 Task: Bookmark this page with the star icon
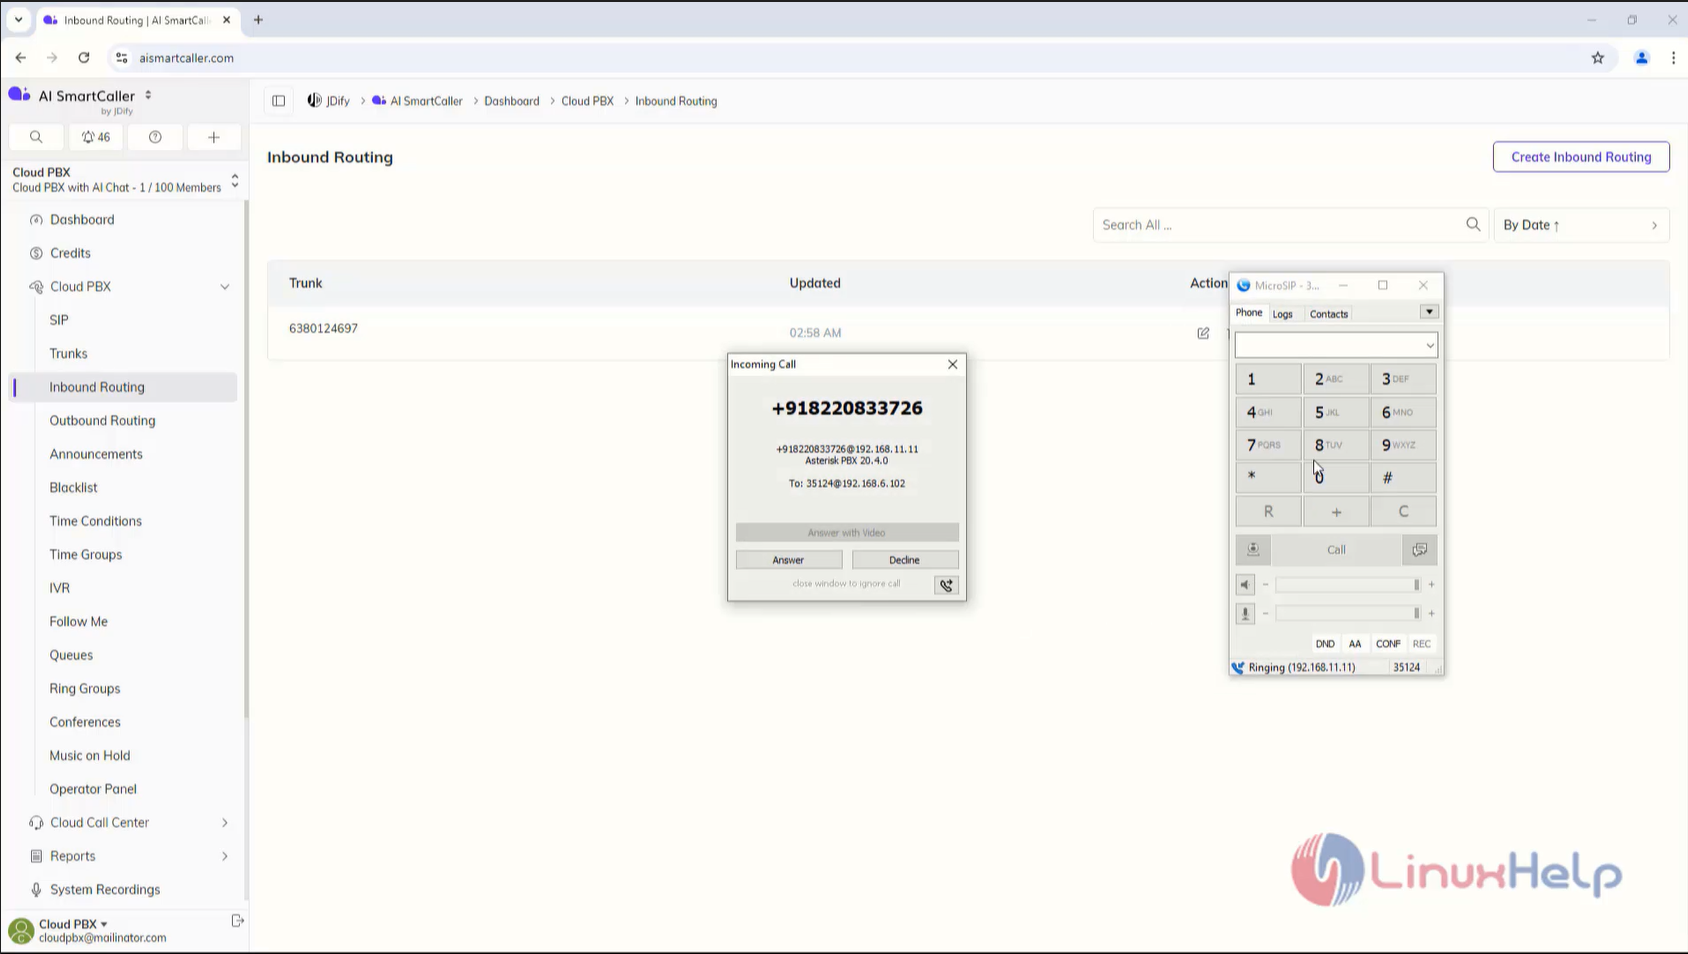[x=1598, y=58]
